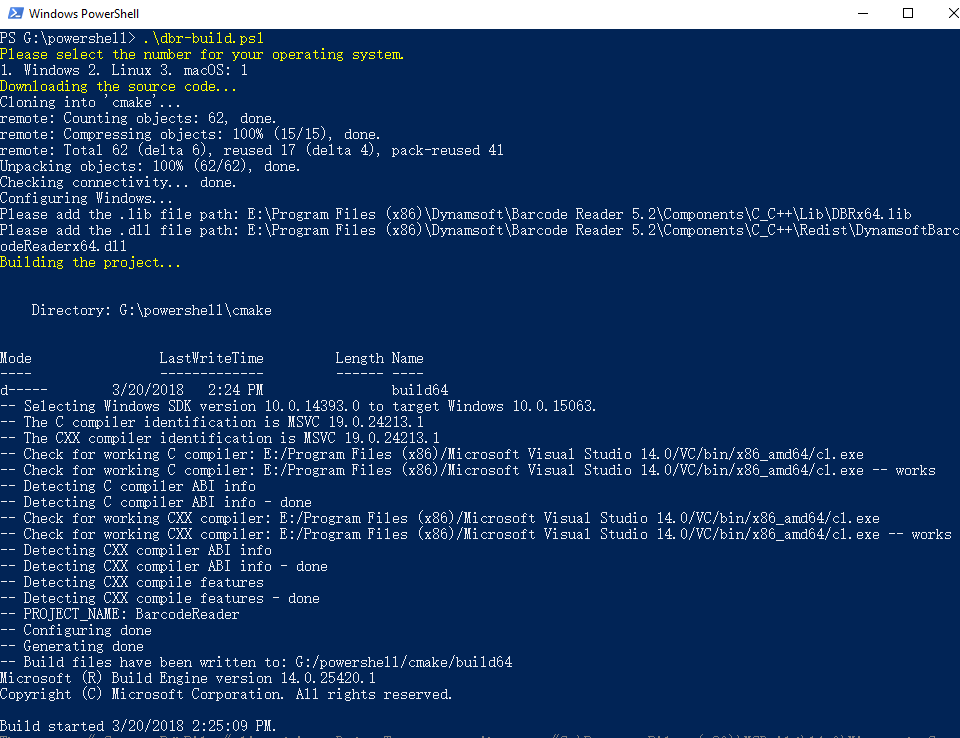Click the "Build started 3/20/2018" line
The image size is (960, 738).
[x=139, y=726]
